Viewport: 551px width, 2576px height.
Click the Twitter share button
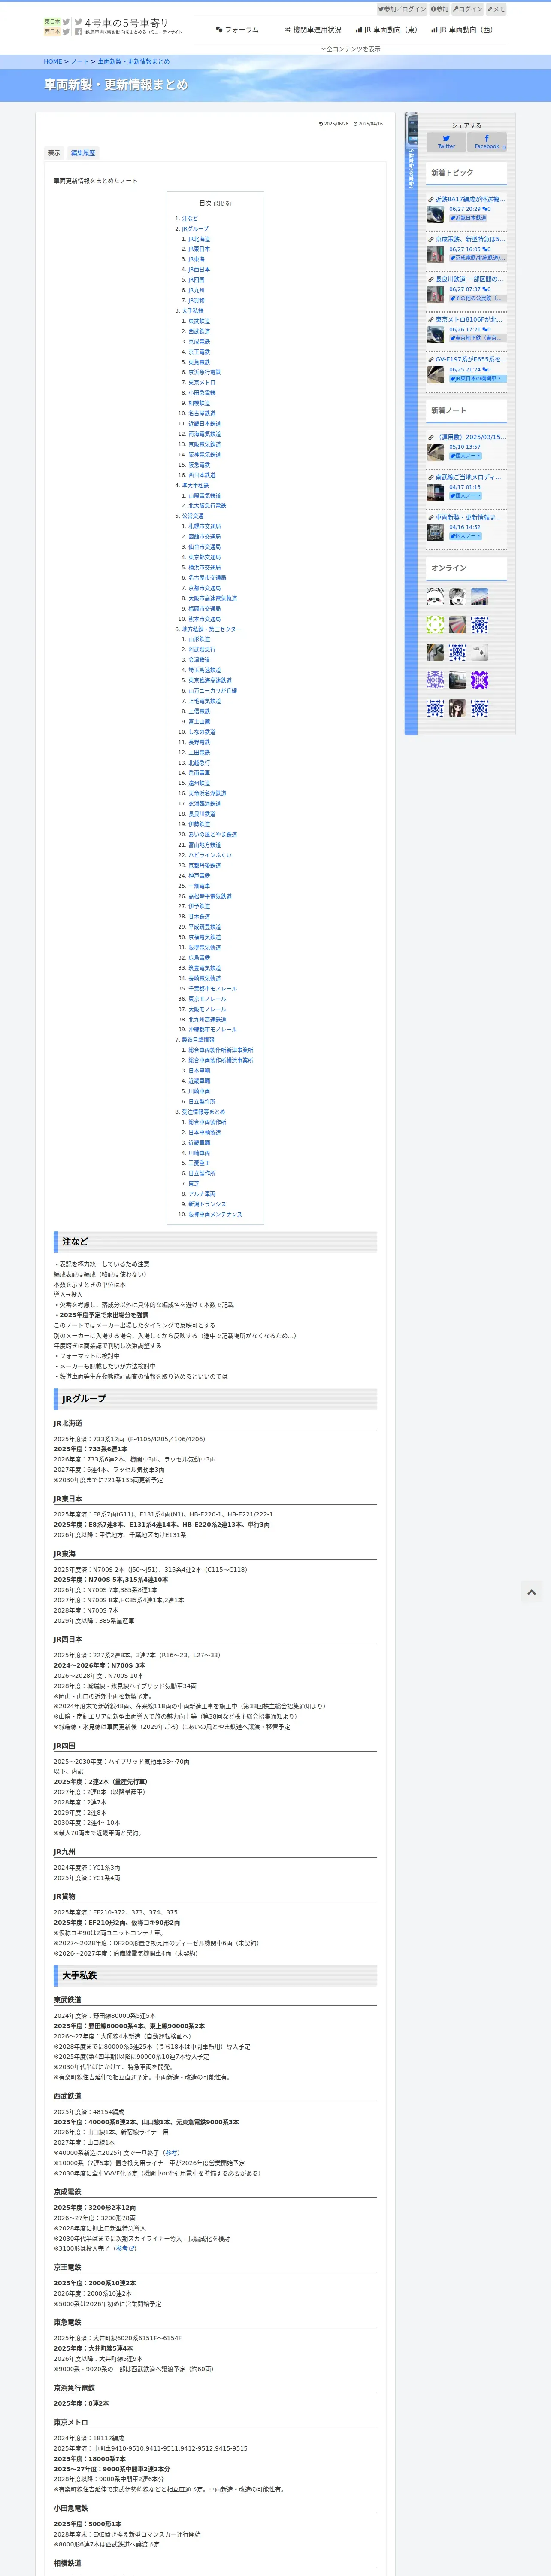coord(446,142)
